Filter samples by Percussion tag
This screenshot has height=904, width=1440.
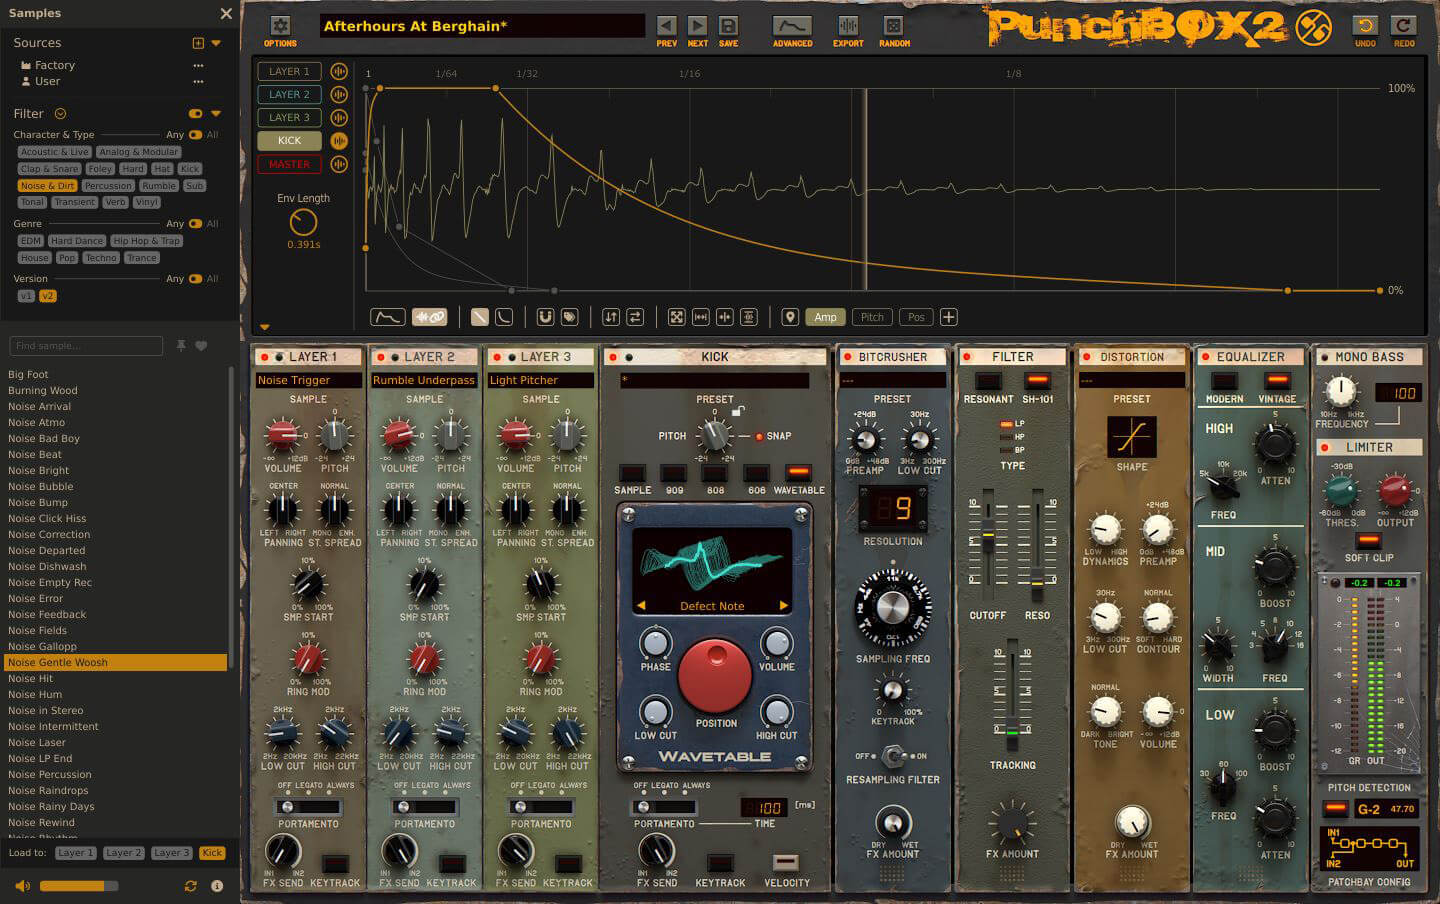(x=108, y=186)
